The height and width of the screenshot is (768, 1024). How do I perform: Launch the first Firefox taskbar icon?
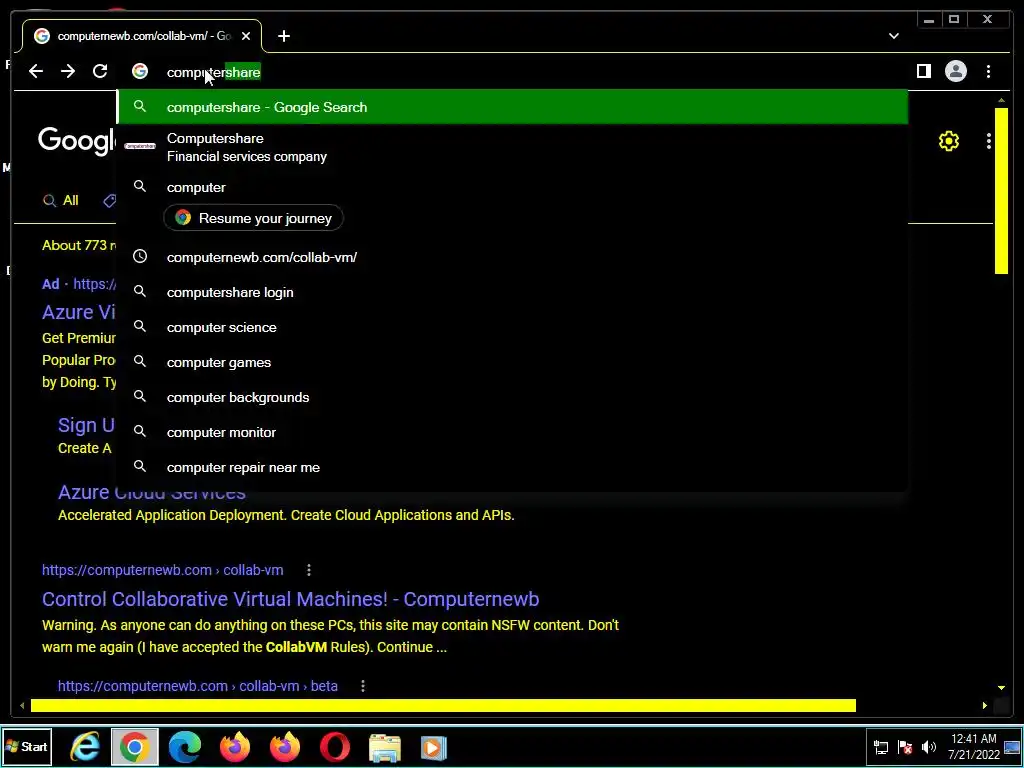click(x=234, y=747)
